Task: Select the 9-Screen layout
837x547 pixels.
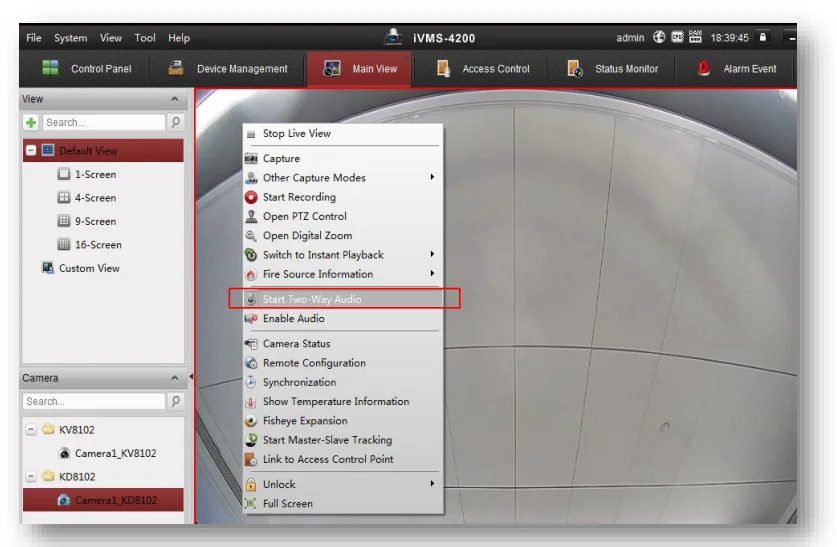Action: (86, 221)
